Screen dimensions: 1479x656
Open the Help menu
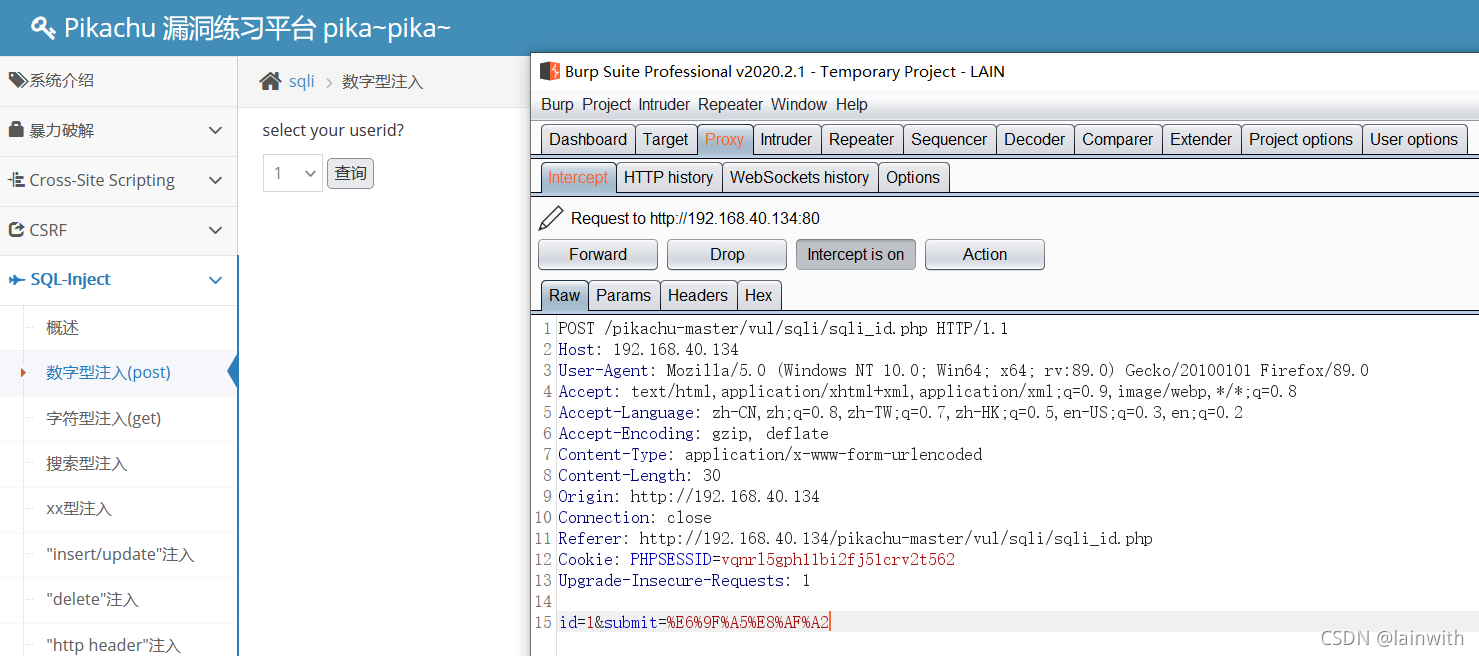click(852, 104)
